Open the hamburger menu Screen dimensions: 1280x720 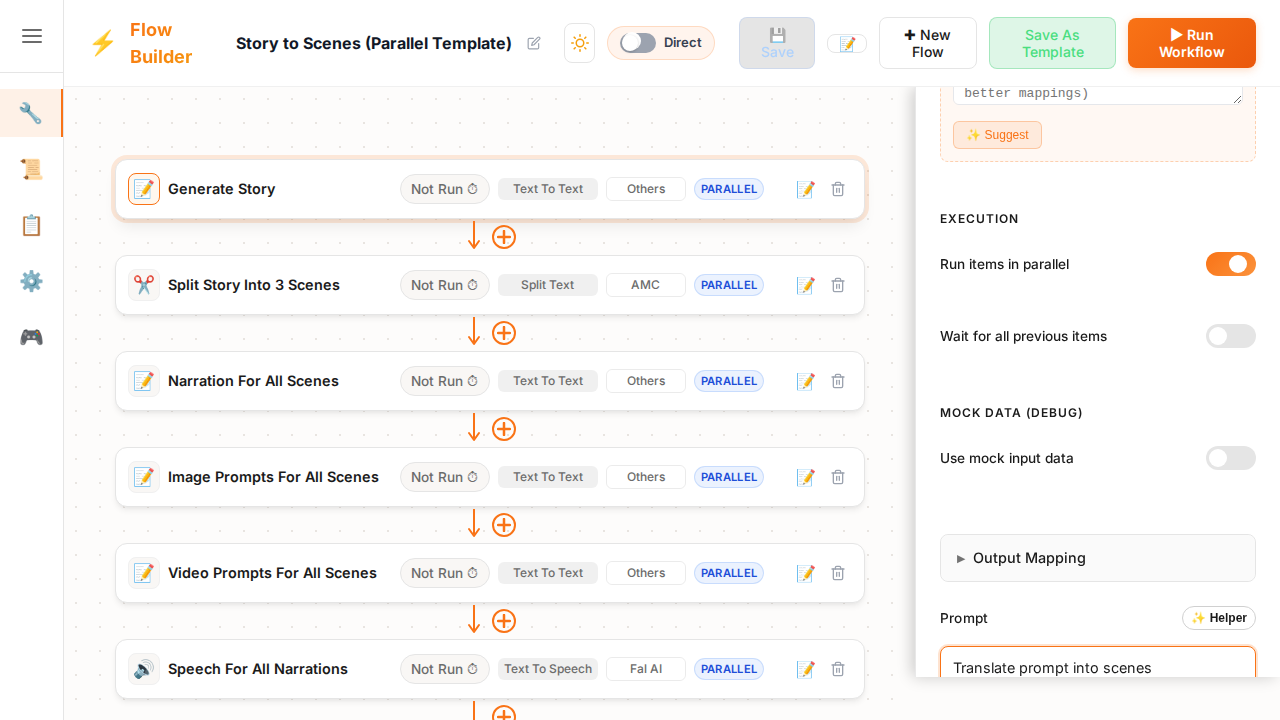(x=32, y=36)
